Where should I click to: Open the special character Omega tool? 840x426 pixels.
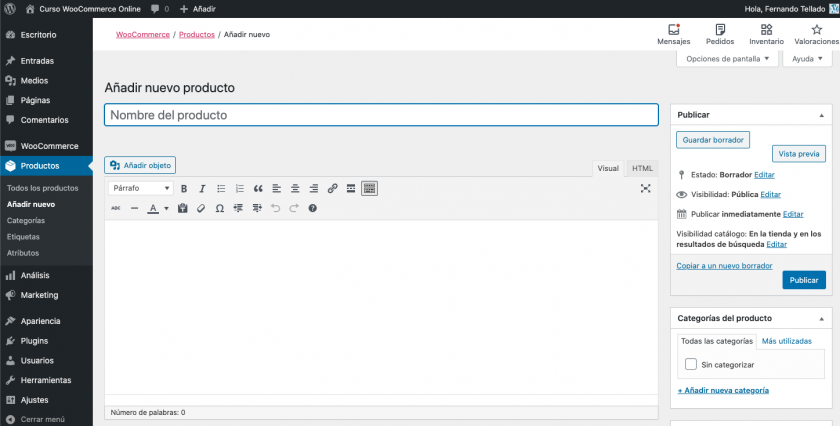pyautogui.click(x=219, y=208)
